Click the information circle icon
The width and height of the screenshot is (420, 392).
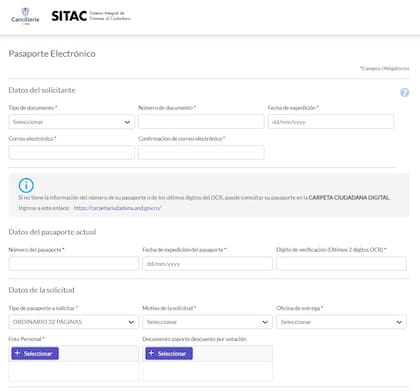[x=26, y=185]
